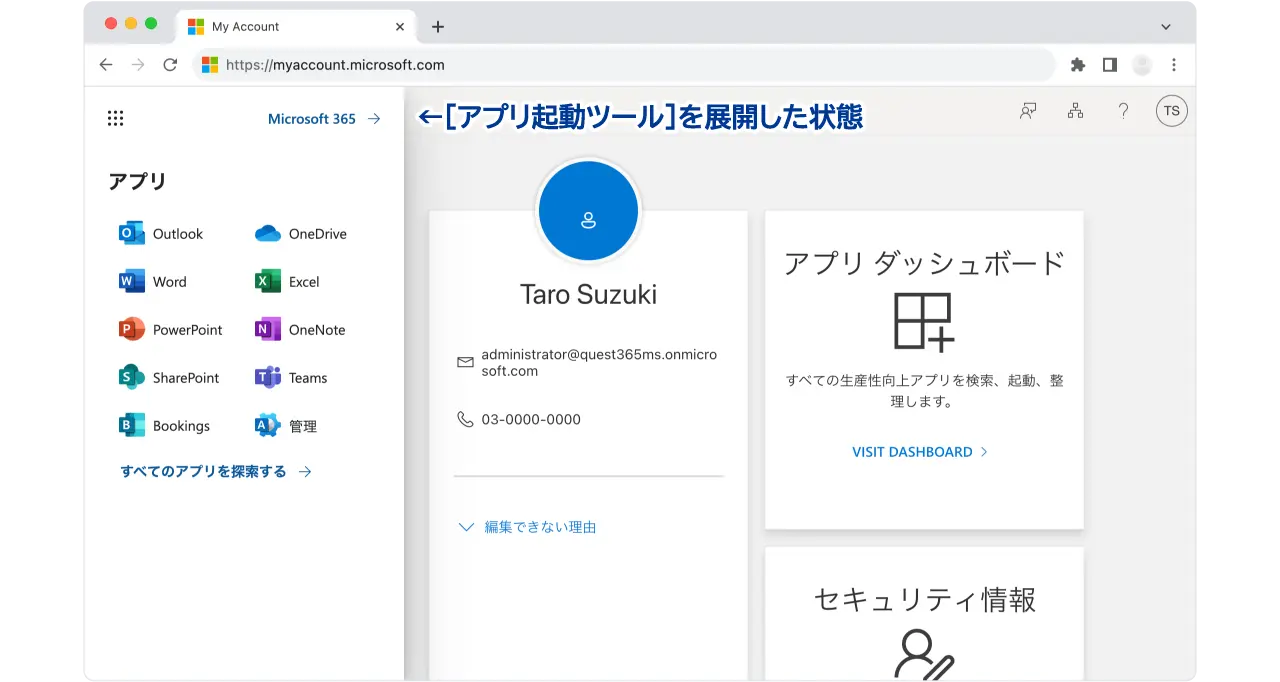Image resolution: width=1280 pixels, height=682 pixels.
Task: Click the app dashboard grid icon
Action: click(923, 322)
